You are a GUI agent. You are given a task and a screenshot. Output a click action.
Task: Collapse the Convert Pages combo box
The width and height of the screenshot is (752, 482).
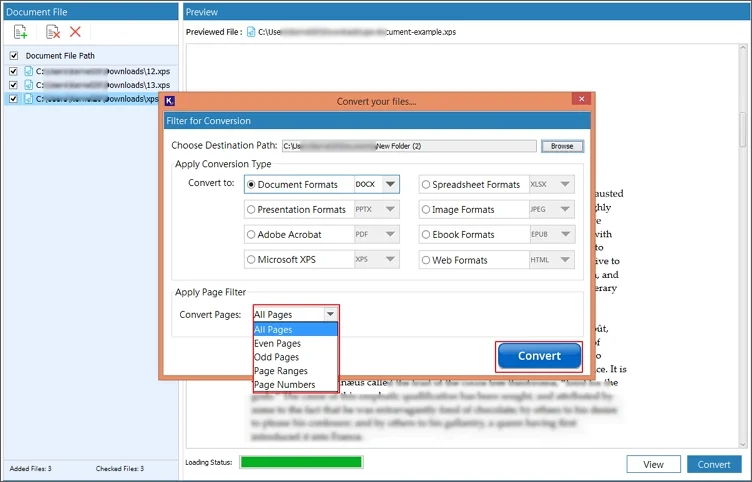point(330,314)
